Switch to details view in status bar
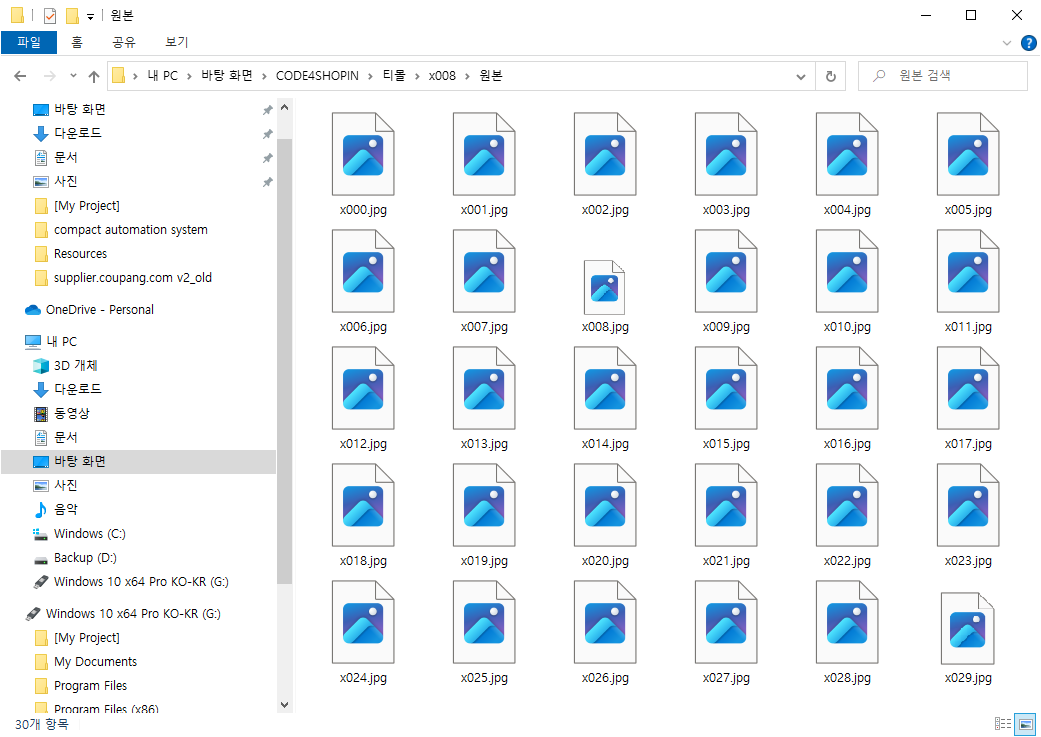The height and width of the screenshot is (737, 1041). [x=1001, y=724]
